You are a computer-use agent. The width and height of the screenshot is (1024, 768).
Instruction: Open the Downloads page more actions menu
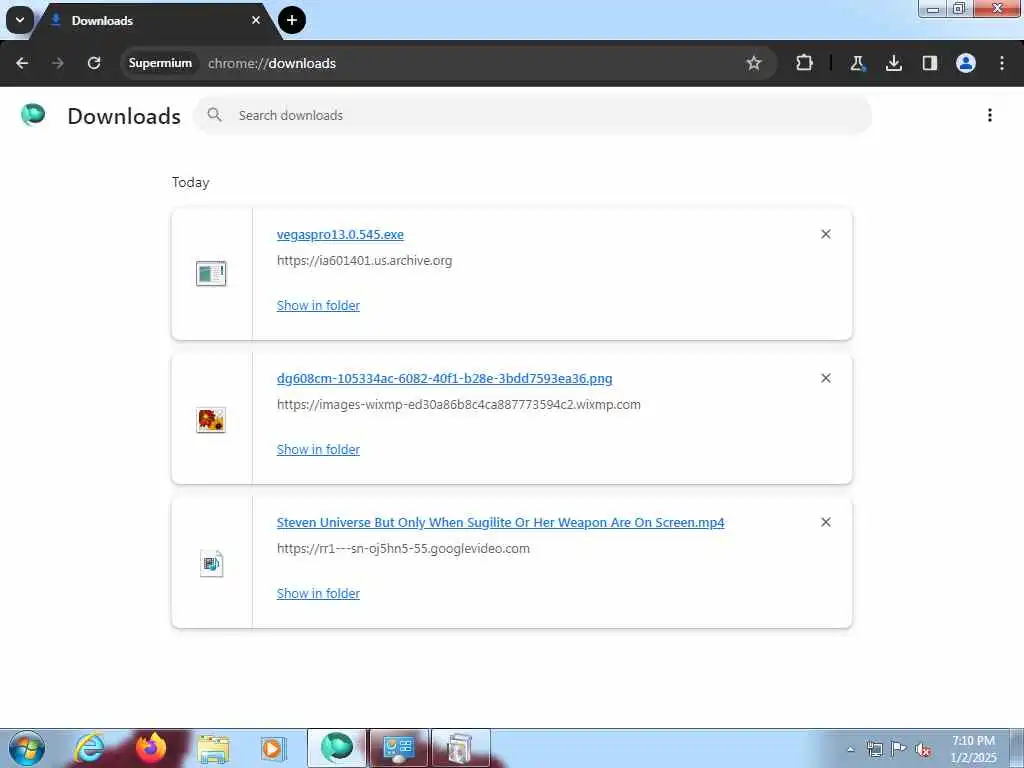click(x=990, y=115)
